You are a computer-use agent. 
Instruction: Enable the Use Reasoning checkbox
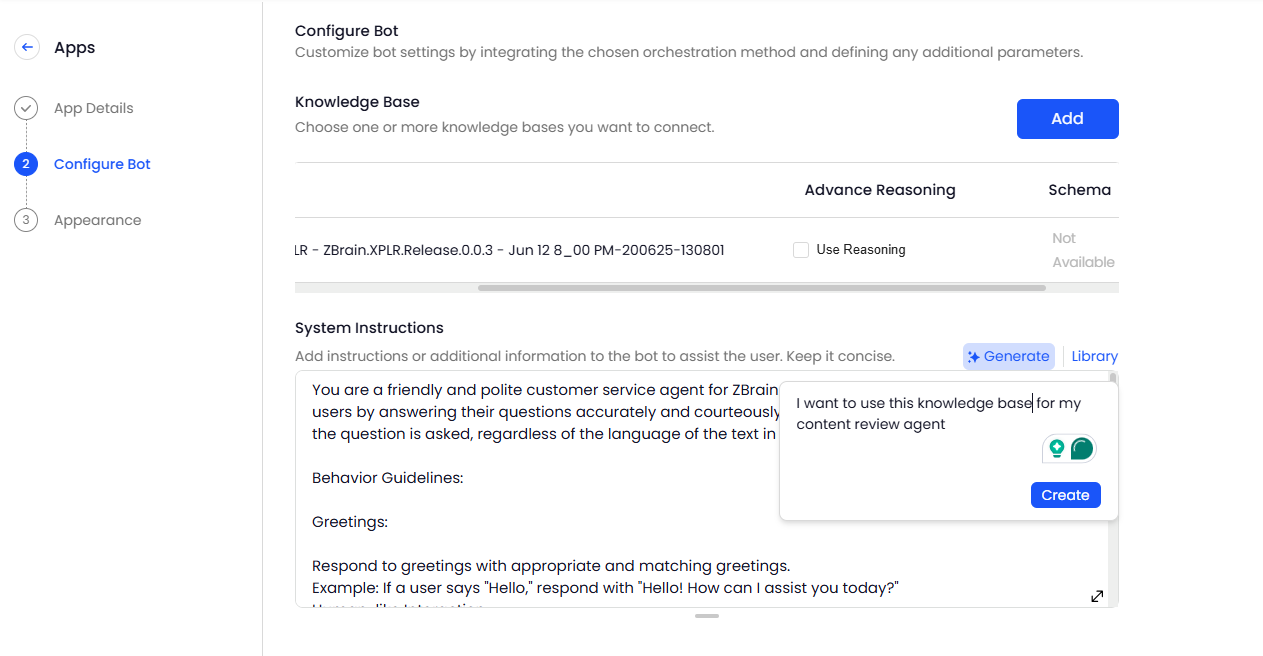[801, 250]
